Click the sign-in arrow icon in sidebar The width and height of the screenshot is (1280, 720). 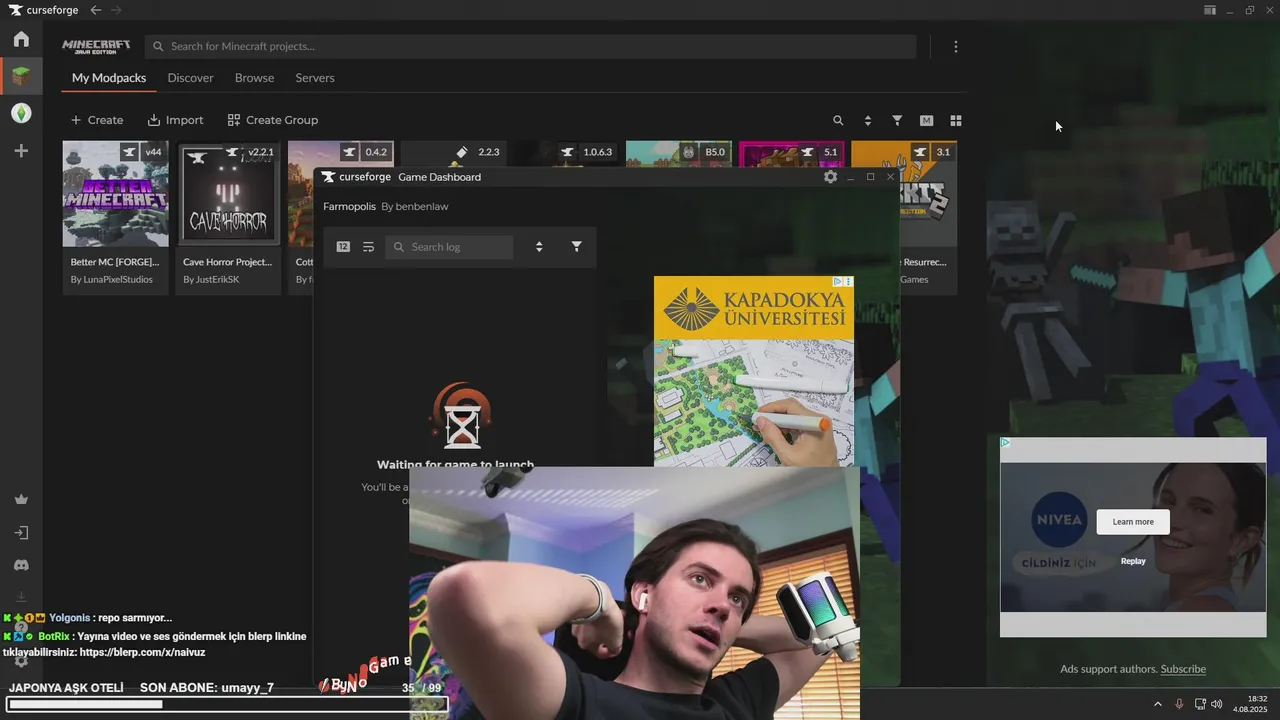click(21, 533)
